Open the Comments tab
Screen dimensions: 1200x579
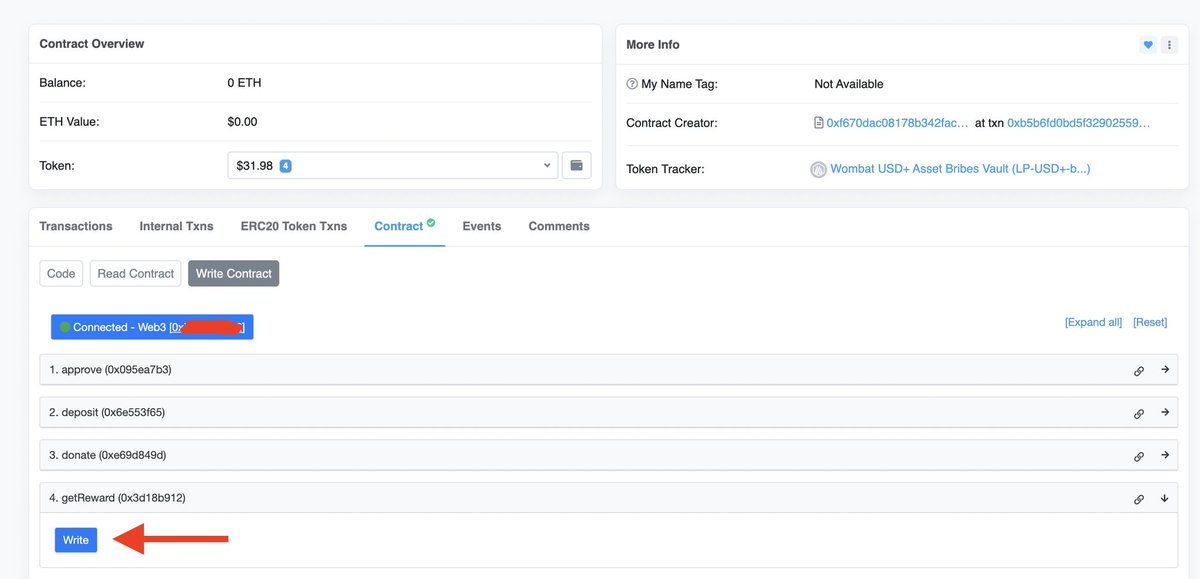click(x=559, y=226)
